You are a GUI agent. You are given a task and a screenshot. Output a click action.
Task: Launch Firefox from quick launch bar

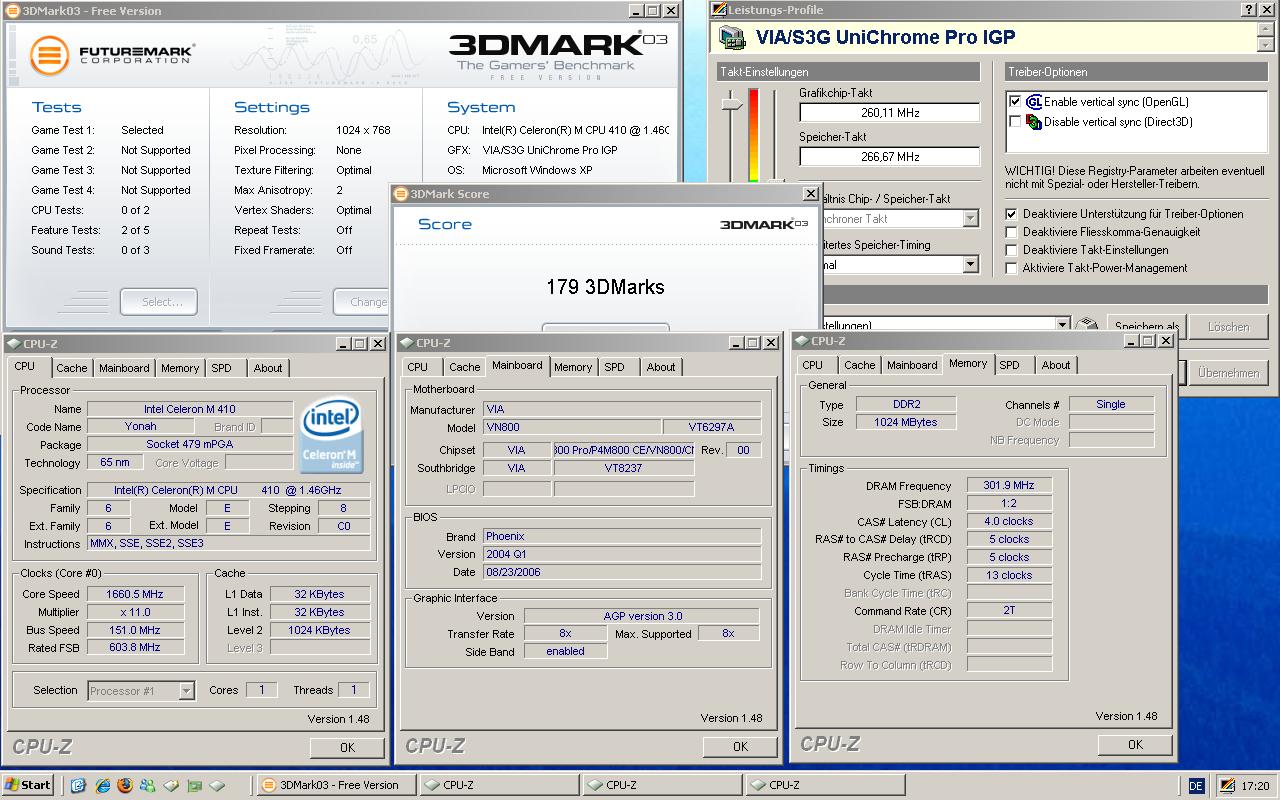coord(125,785)
